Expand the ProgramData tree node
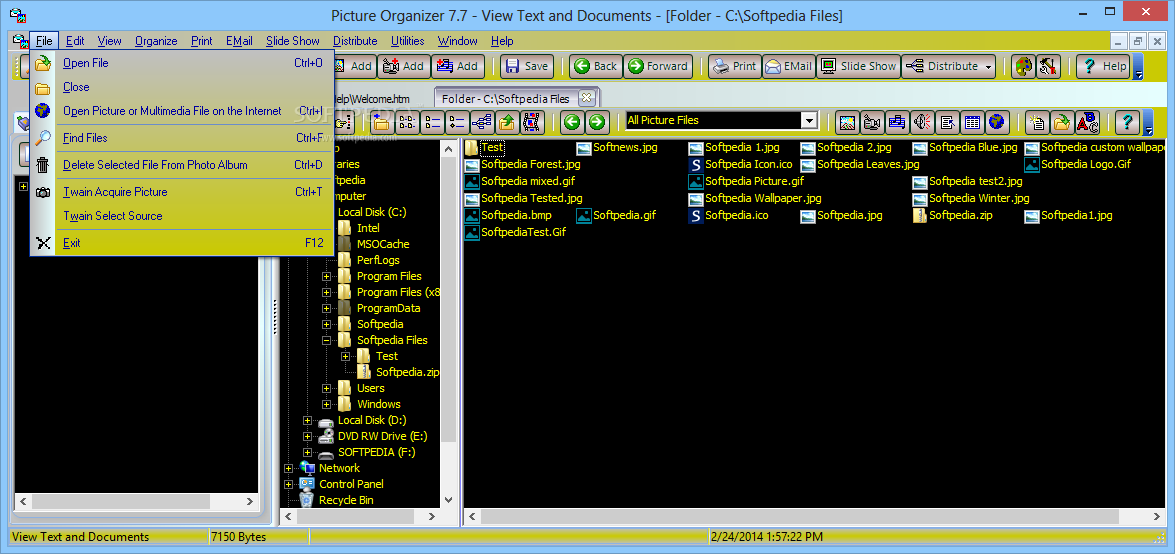 [x=327, y=308]
